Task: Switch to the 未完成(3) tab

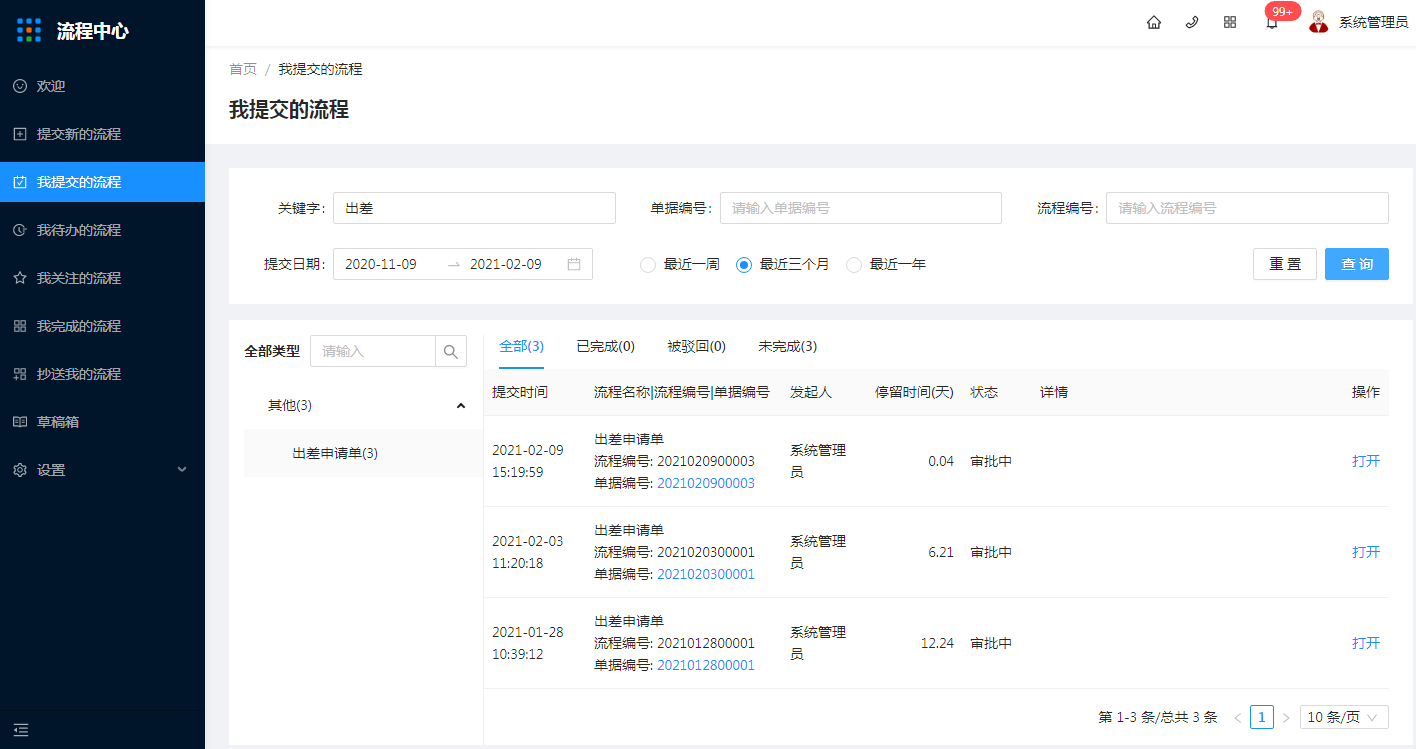Action: point(788,346)
